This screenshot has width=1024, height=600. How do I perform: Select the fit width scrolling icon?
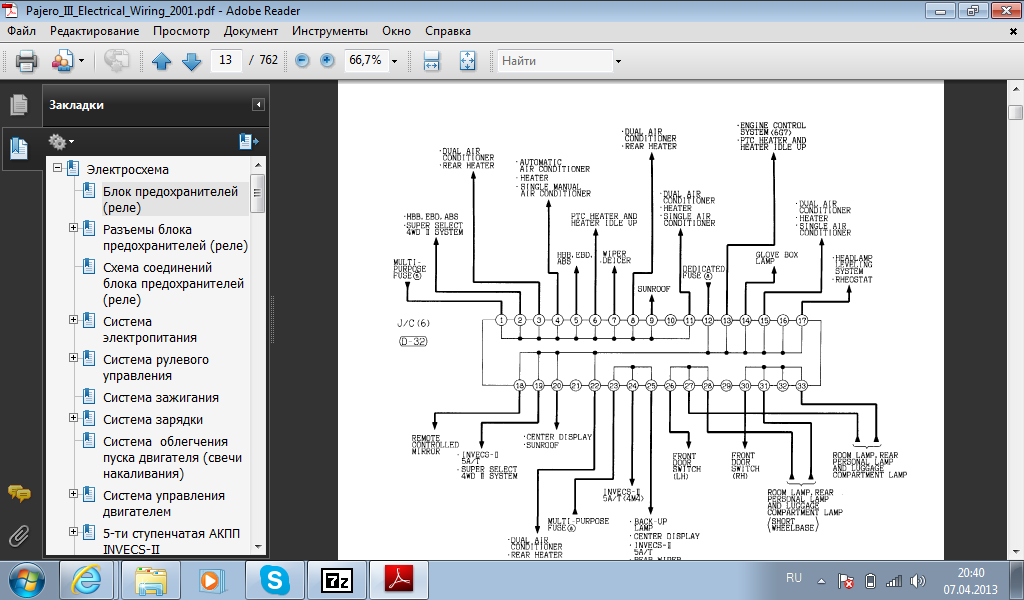point(432,61)
